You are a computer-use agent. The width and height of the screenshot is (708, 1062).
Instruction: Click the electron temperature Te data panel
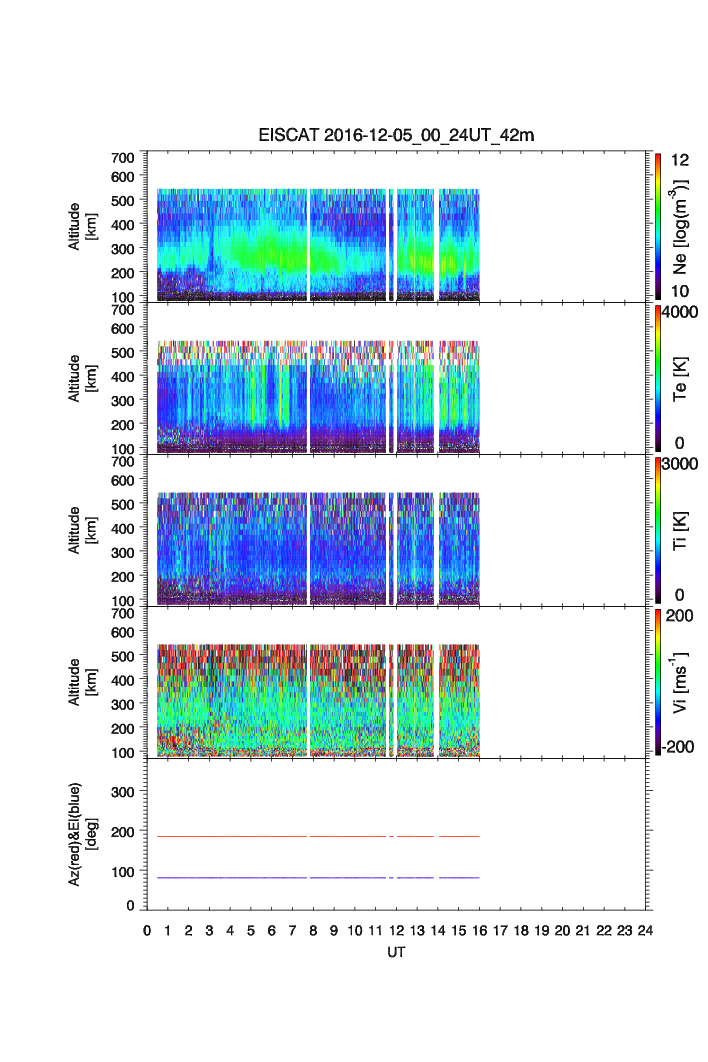396,378
